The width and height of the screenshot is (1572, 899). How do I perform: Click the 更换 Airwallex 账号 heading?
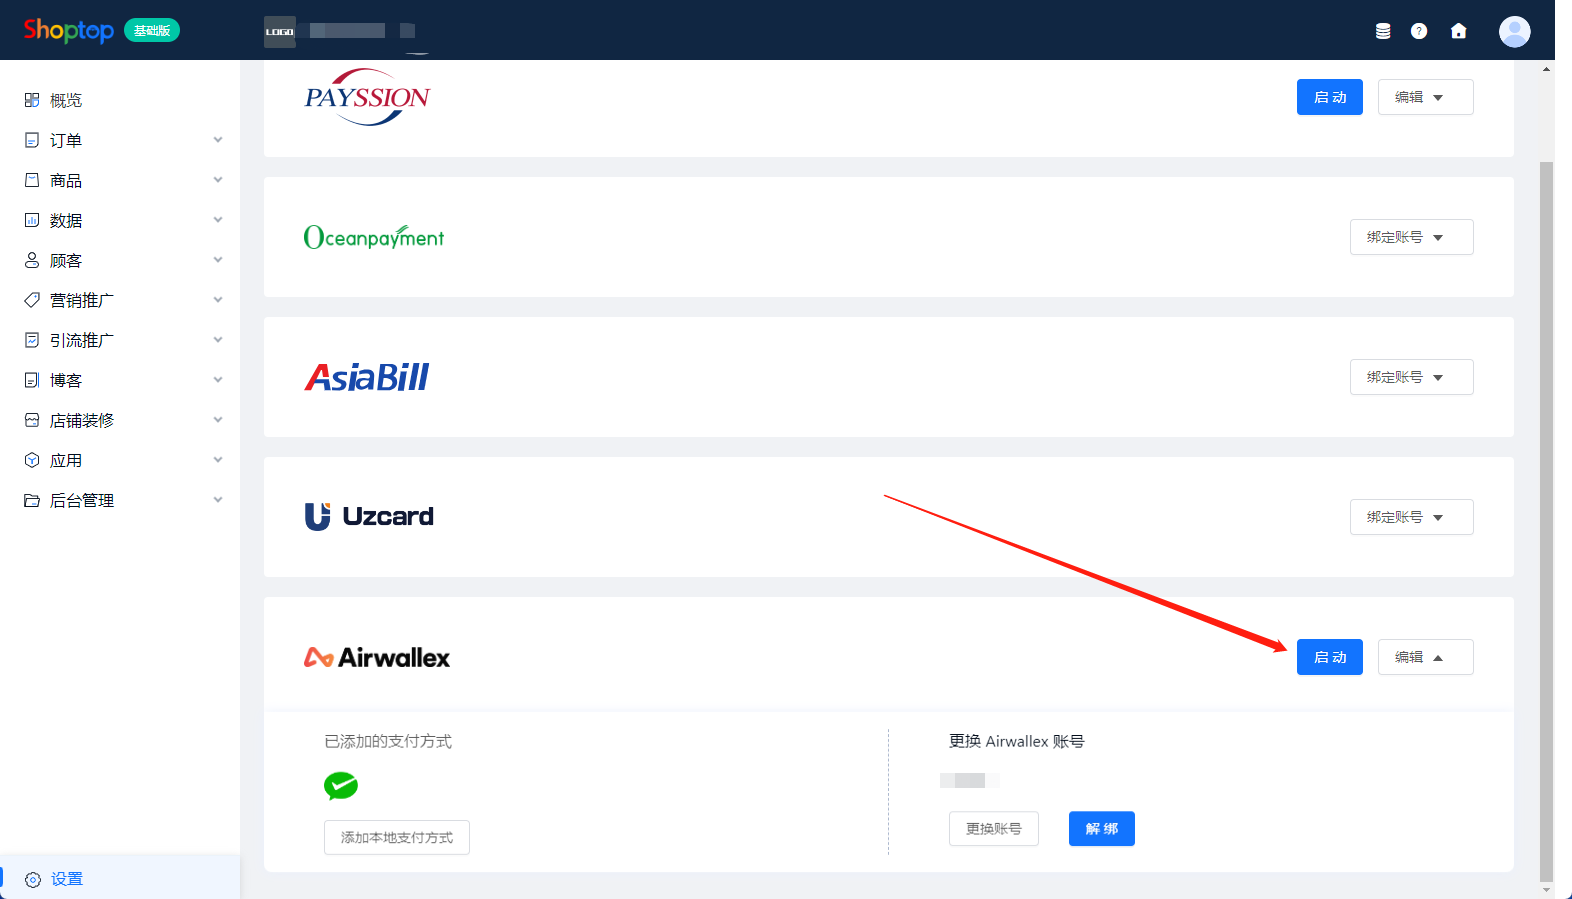(x=1017, y=741)
